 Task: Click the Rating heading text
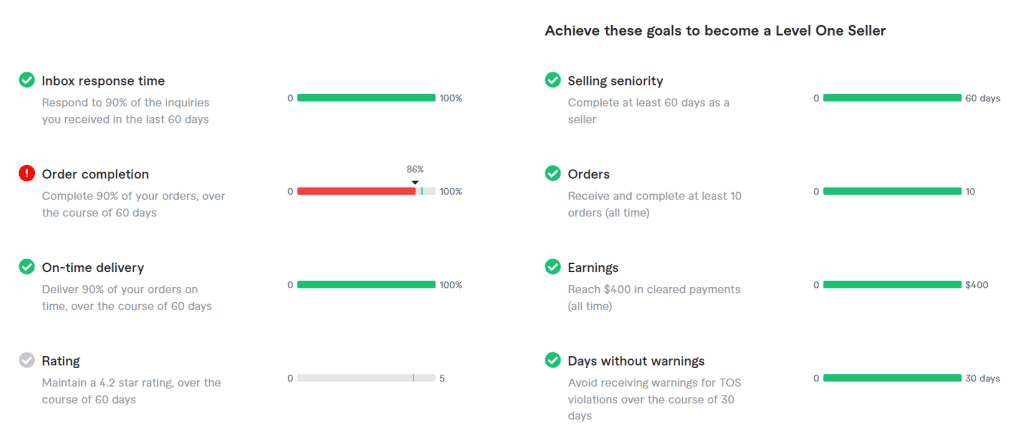(61, 361)
